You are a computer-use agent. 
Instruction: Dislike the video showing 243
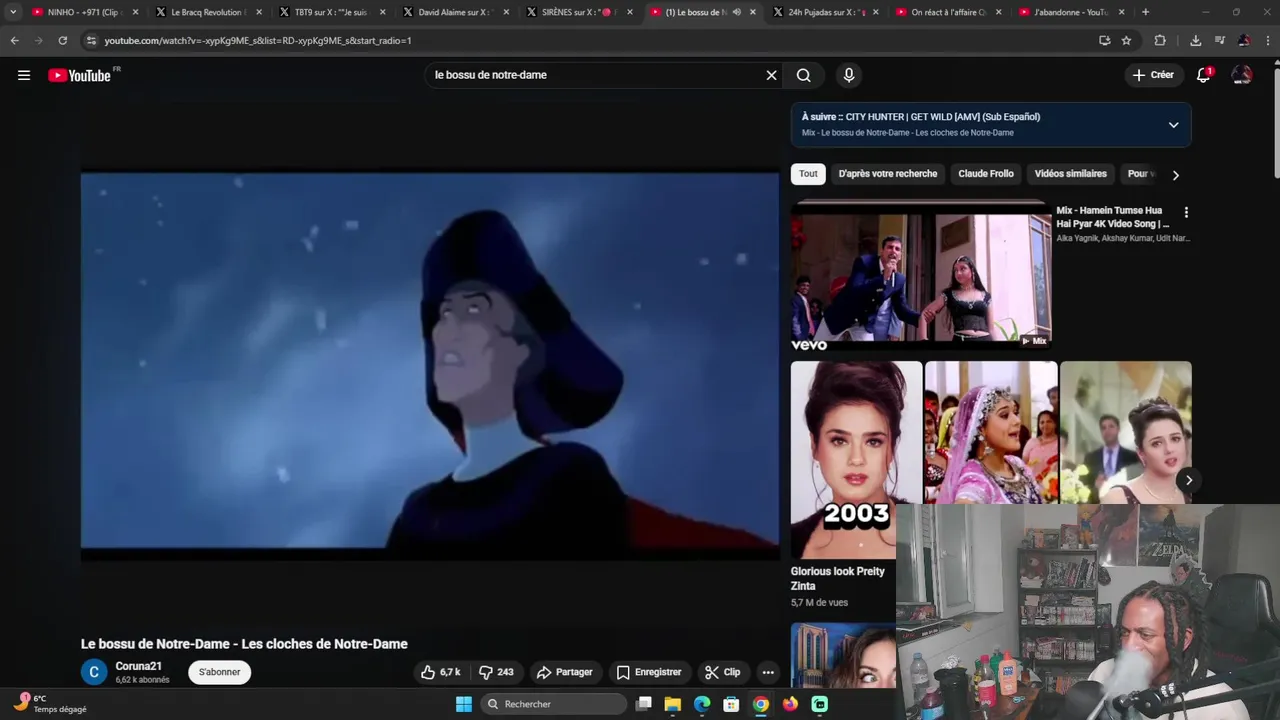click(x=496, y=672)
